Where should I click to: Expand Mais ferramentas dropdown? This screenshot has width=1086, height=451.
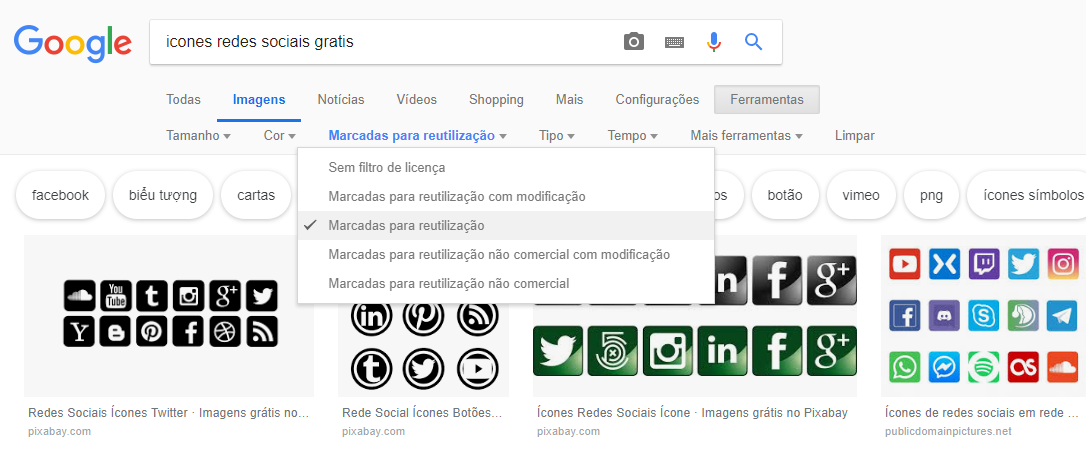click(x=747, y=136)
